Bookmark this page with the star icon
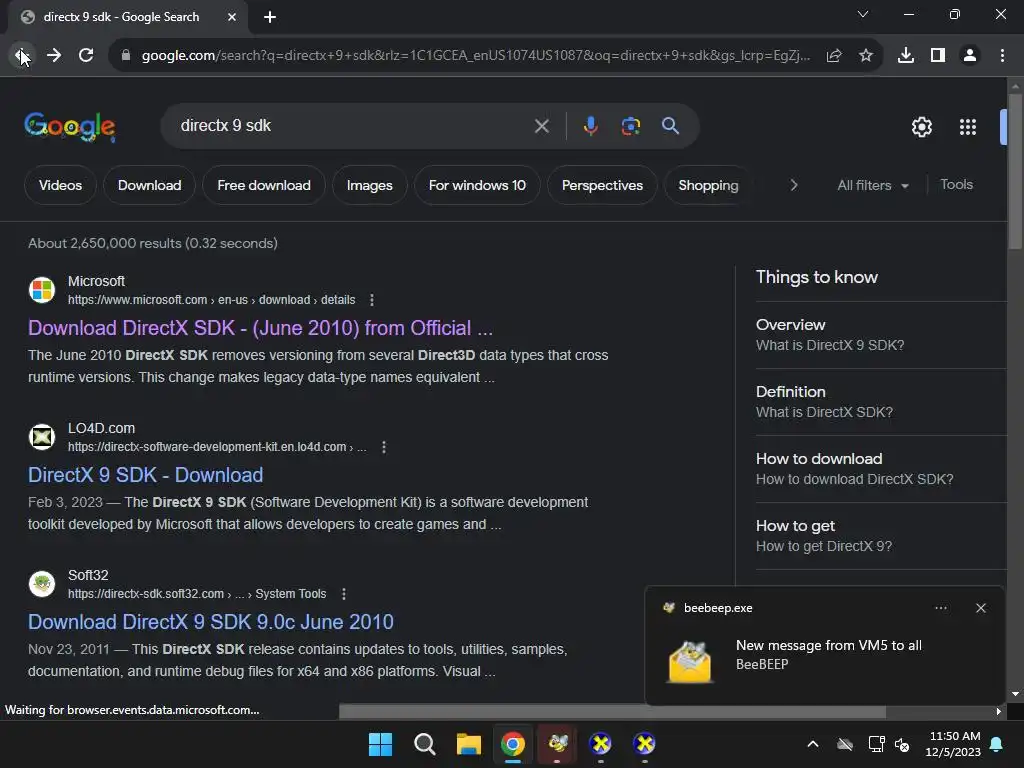The width and height of the screenshot is (1024, 768). point(866,56)
